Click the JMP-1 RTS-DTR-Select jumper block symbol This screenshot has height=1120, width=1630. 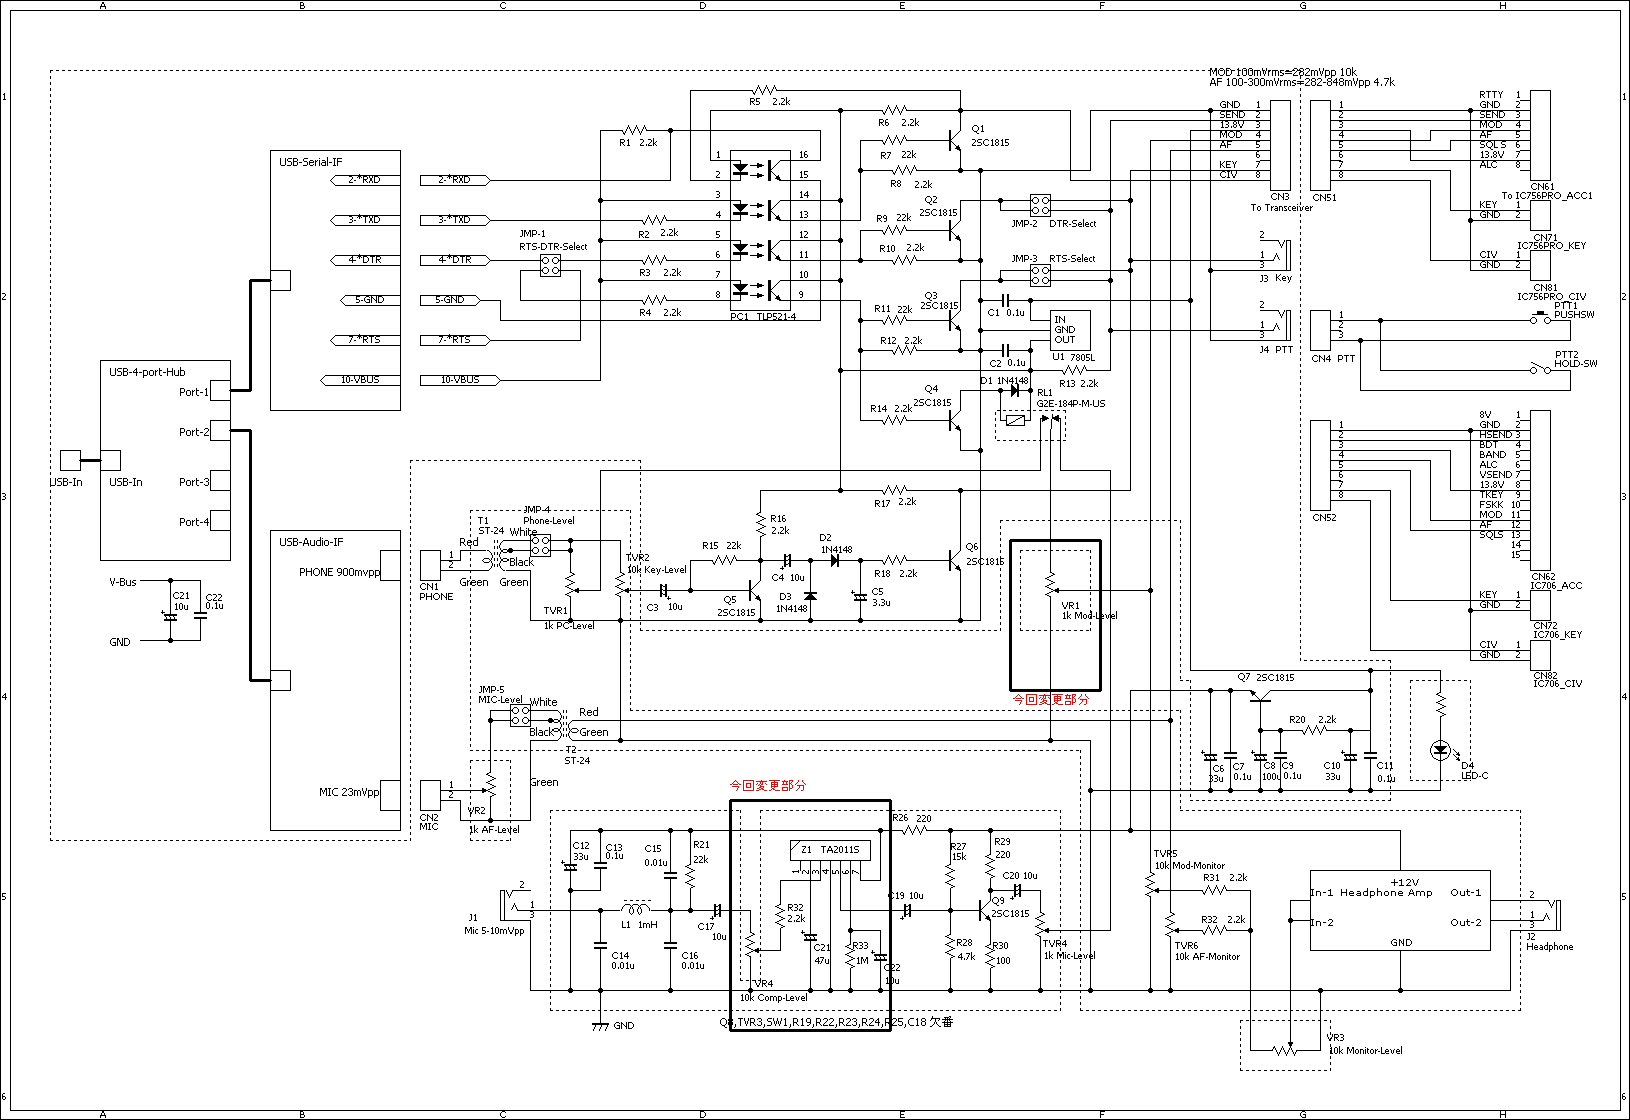click(x=550, y=265)
